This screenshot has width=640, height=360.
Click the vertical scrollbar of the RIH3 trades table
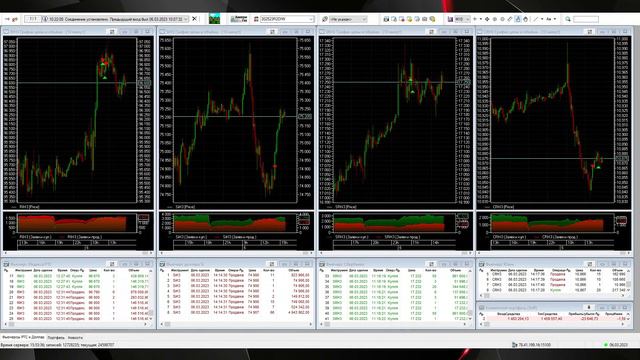(151, 295)
